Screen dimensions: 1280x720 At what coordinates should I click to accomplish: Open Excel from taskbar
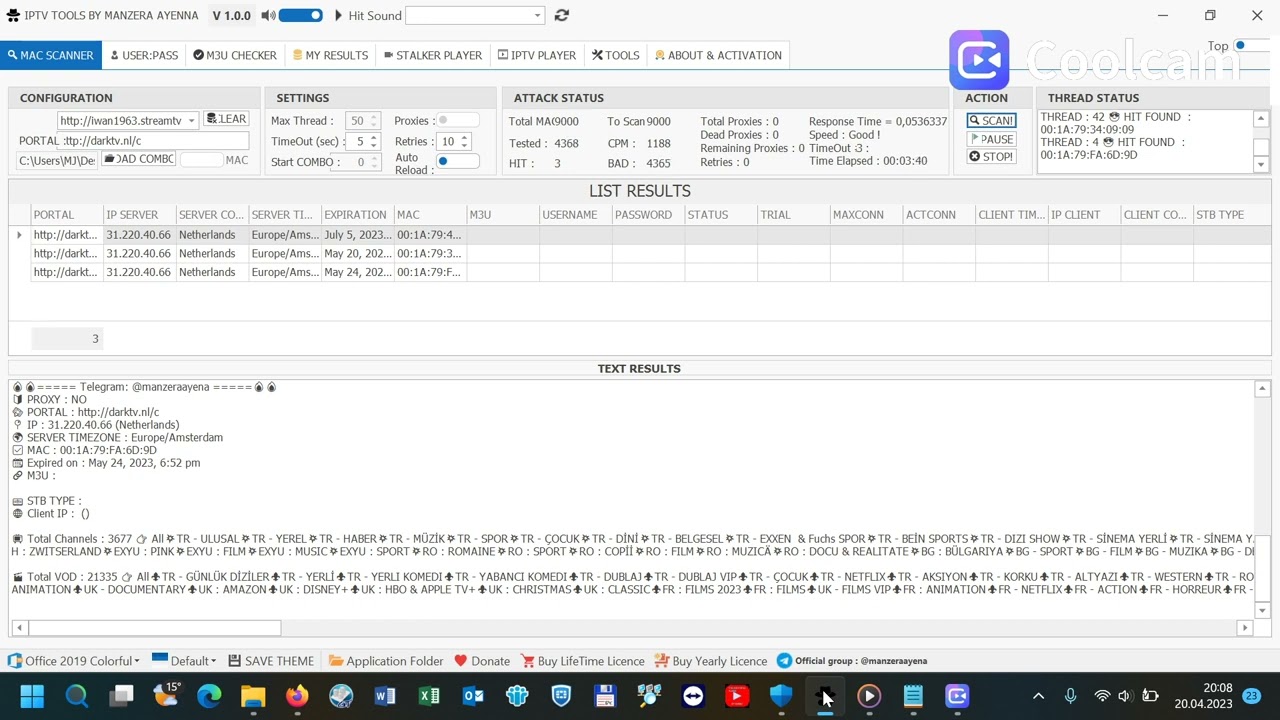[429, 696]
